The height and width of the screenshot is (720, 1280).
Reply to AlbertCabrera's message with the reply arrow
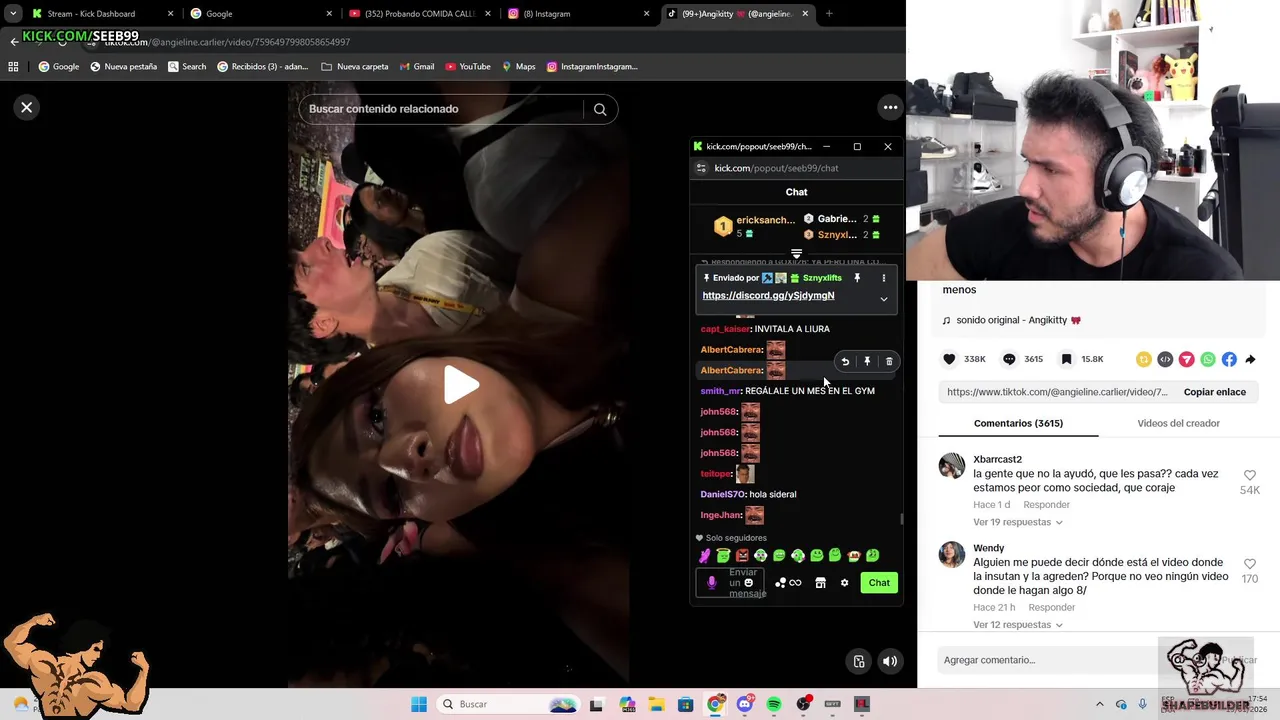[x=845, y=362]
